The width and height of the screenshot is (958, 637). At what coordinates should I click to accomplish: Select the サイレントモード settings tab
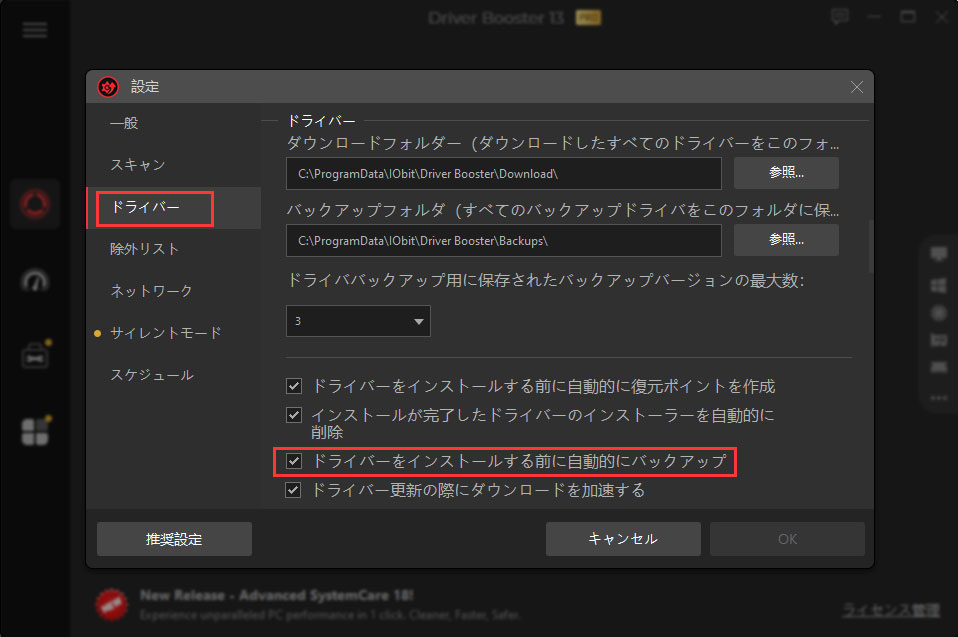pos(174,333)
